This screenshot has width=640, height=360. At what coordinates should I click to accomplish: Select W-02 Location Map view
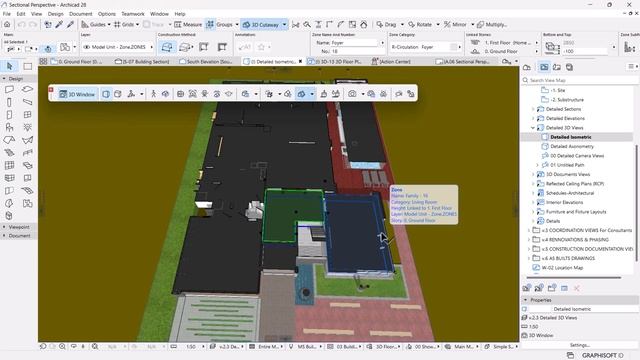click(562, 268)
